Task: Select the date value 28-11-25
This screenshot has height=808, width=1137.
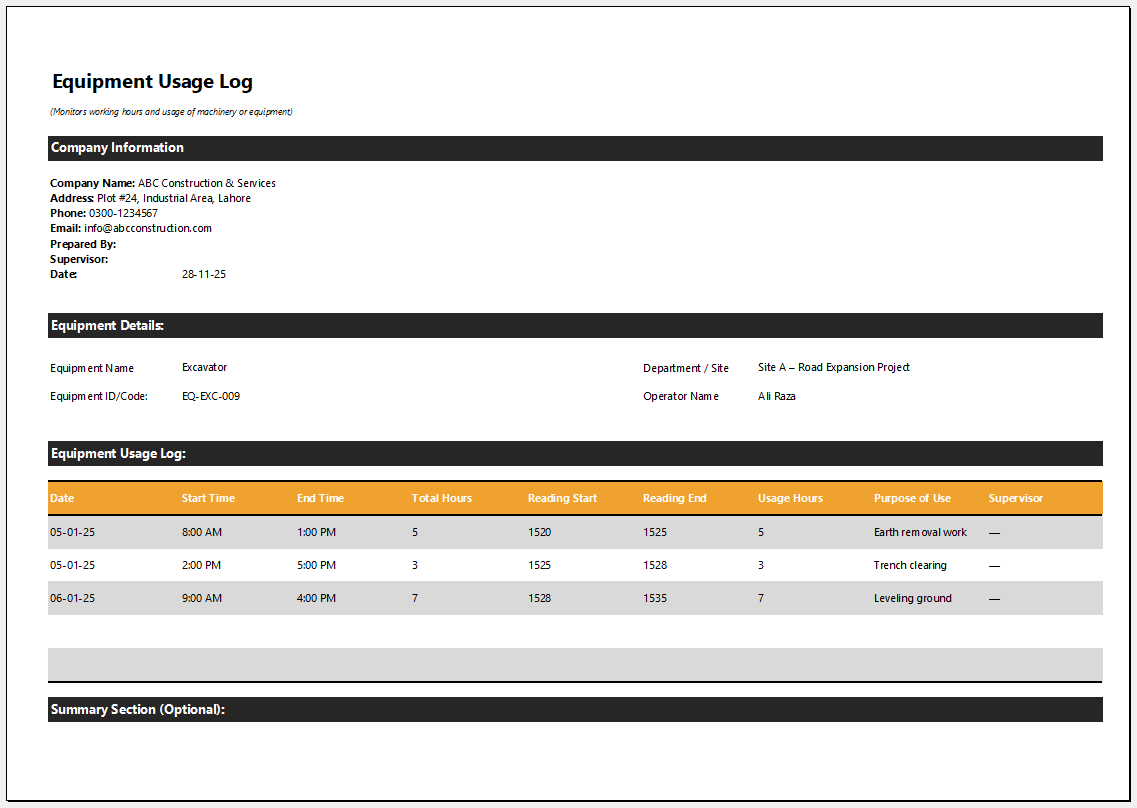Action: 204,274
